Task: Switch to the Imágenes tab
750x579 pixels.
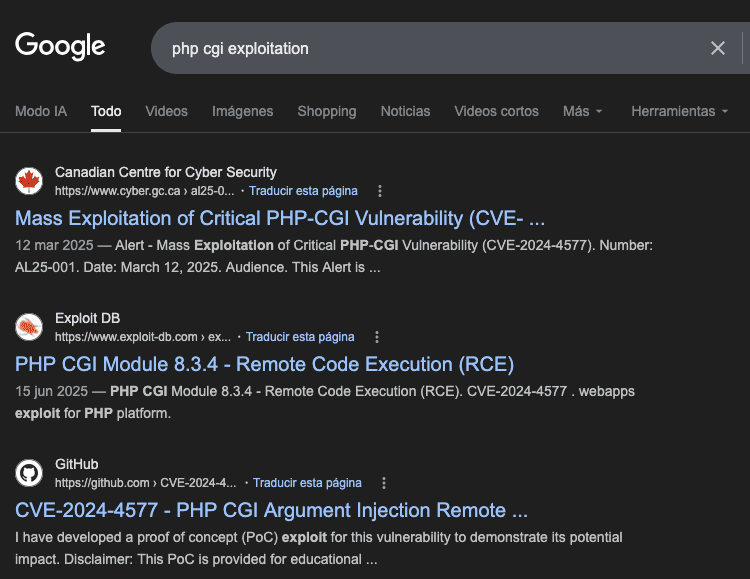Action: 242,111
